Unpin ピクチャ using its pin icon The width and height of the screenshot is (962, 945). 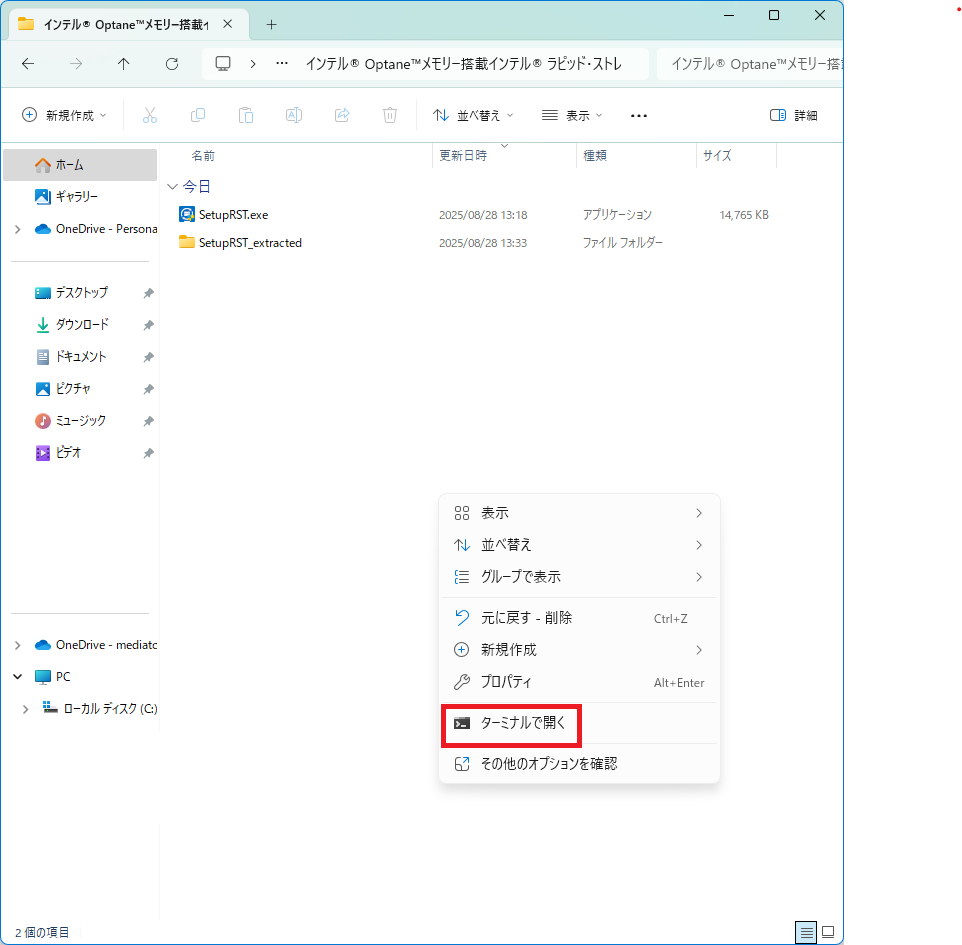(148, 389)
